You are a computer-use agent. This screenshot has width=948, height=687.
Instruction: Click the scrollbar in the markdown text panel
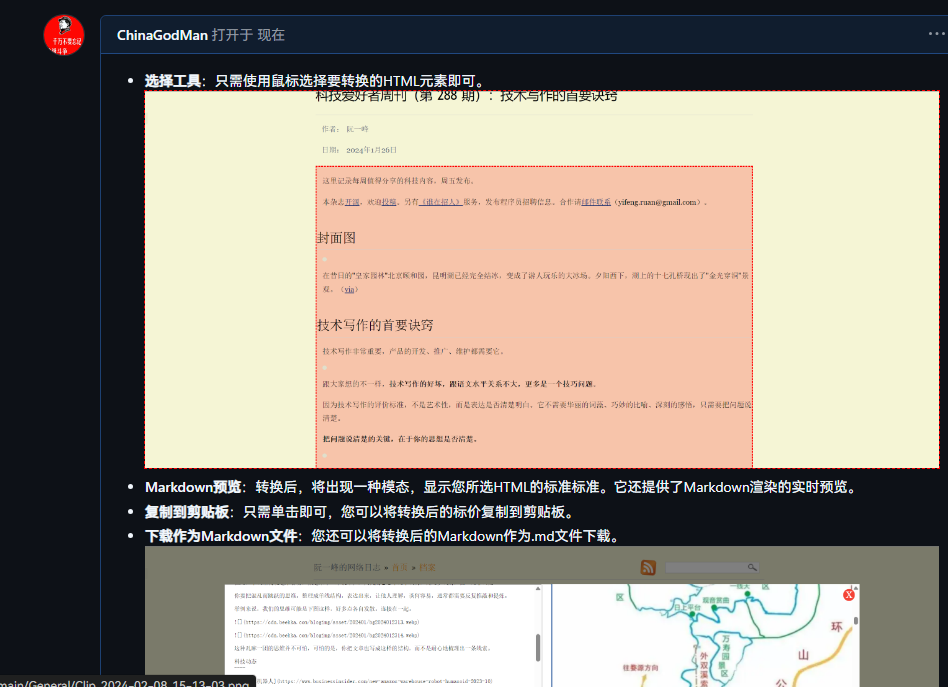point(539,645)
